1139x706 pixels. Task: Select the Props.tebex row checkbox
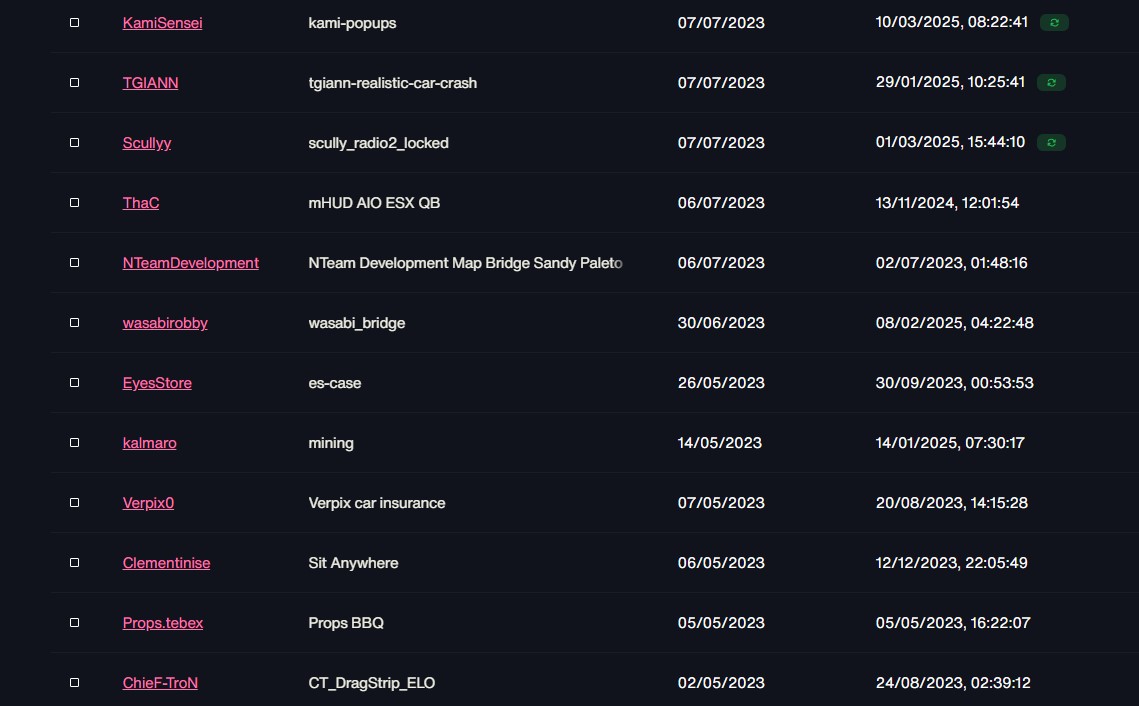coord(74,622)
